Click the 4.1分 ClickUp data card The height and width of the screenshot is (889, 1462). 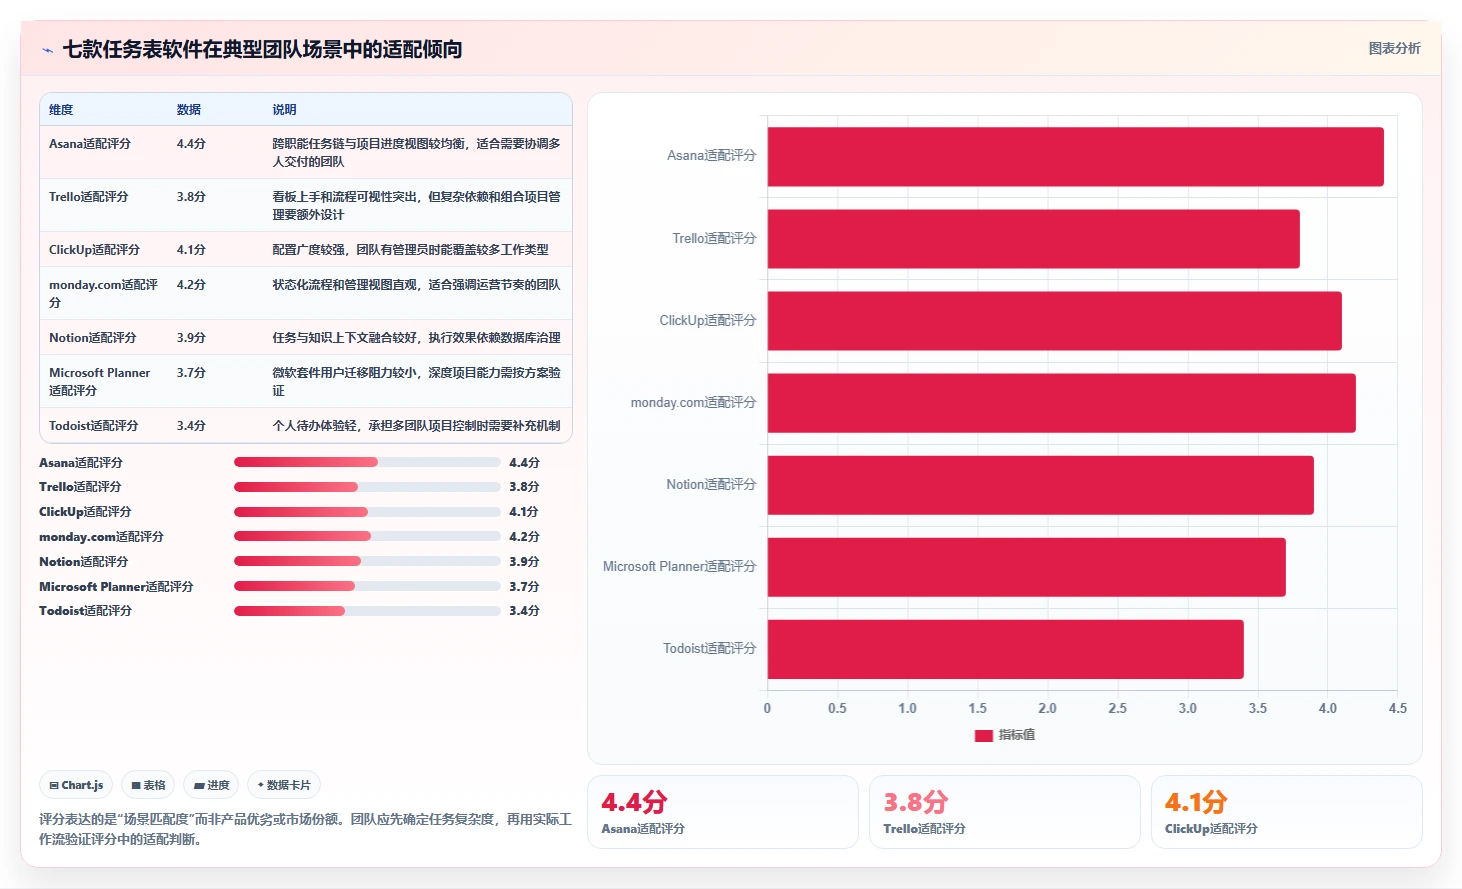pyautogui.click(x=1287, y=812)
